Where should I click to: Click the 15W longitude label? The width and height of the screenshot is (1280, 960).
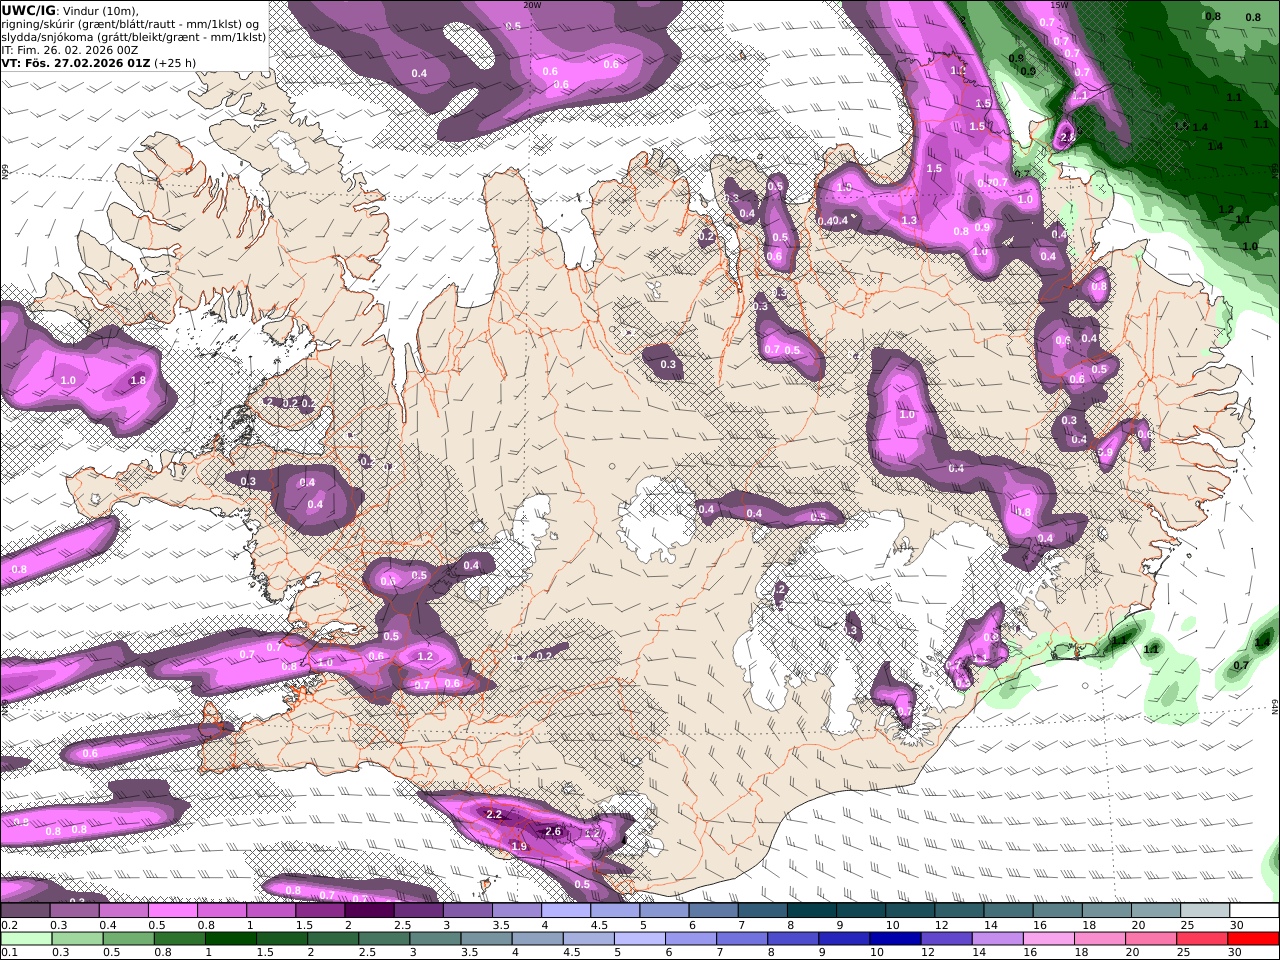point(1060,5)
